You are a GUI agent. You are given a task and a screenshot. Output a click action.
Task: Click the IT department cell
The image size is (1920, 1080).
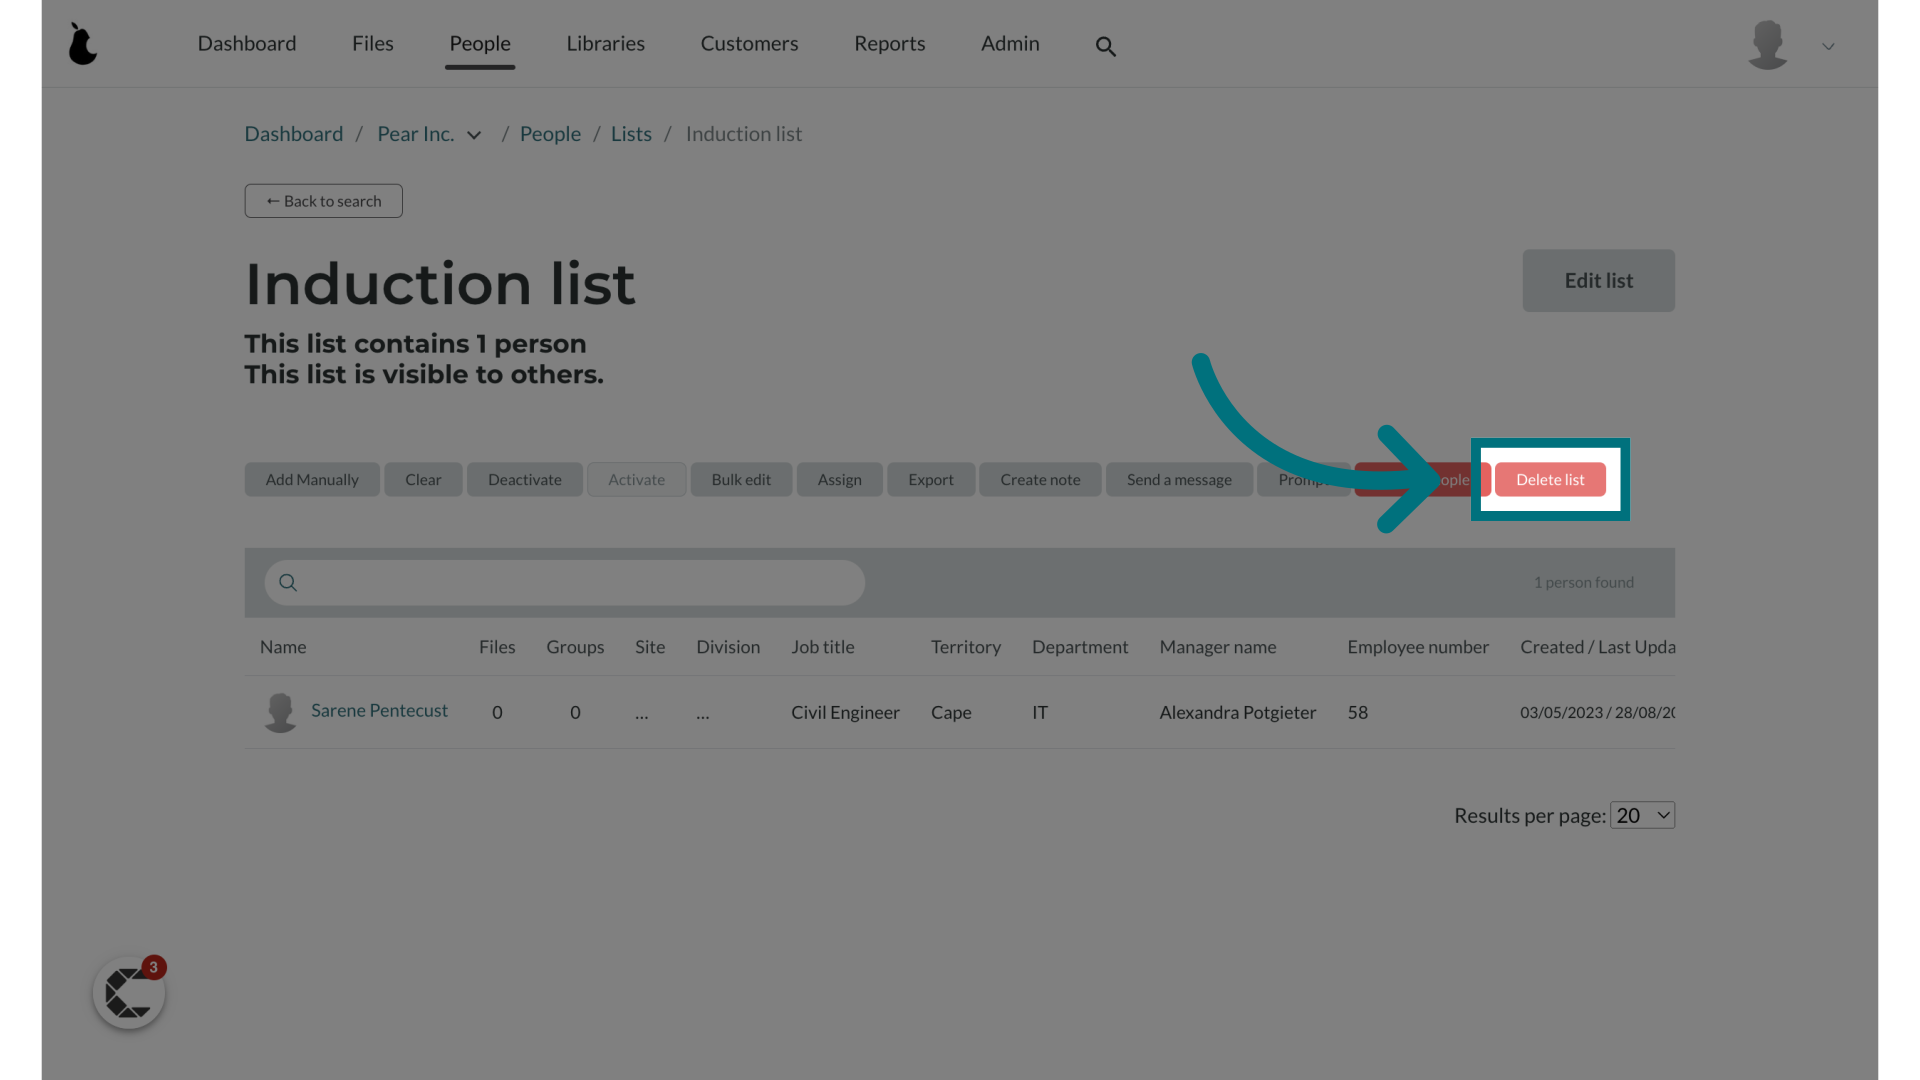point(1040,712)
